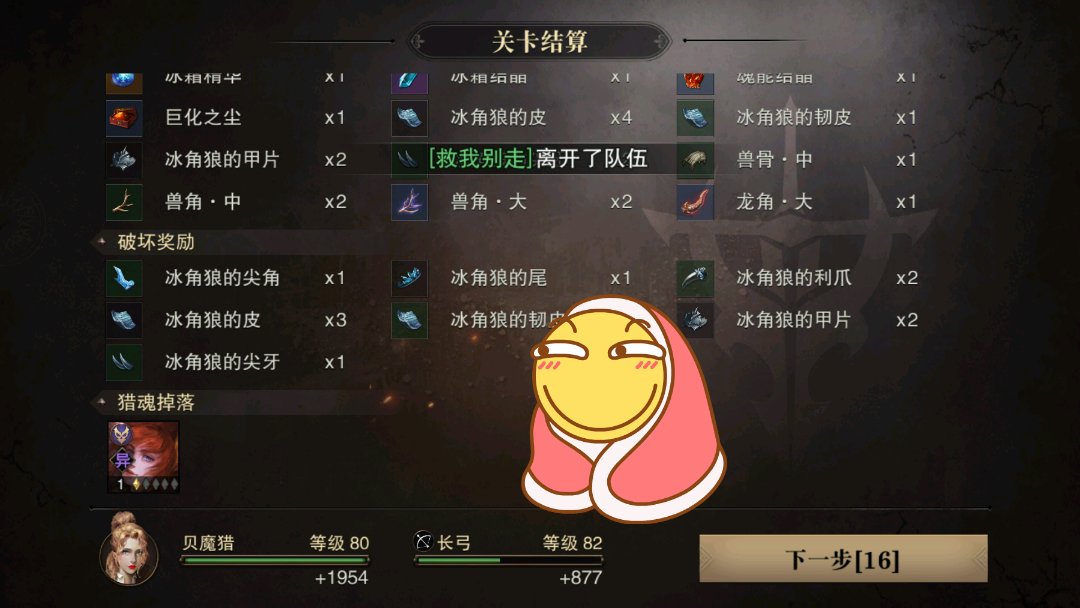Select the 兽角·中 antler icon

click(124, 202)
